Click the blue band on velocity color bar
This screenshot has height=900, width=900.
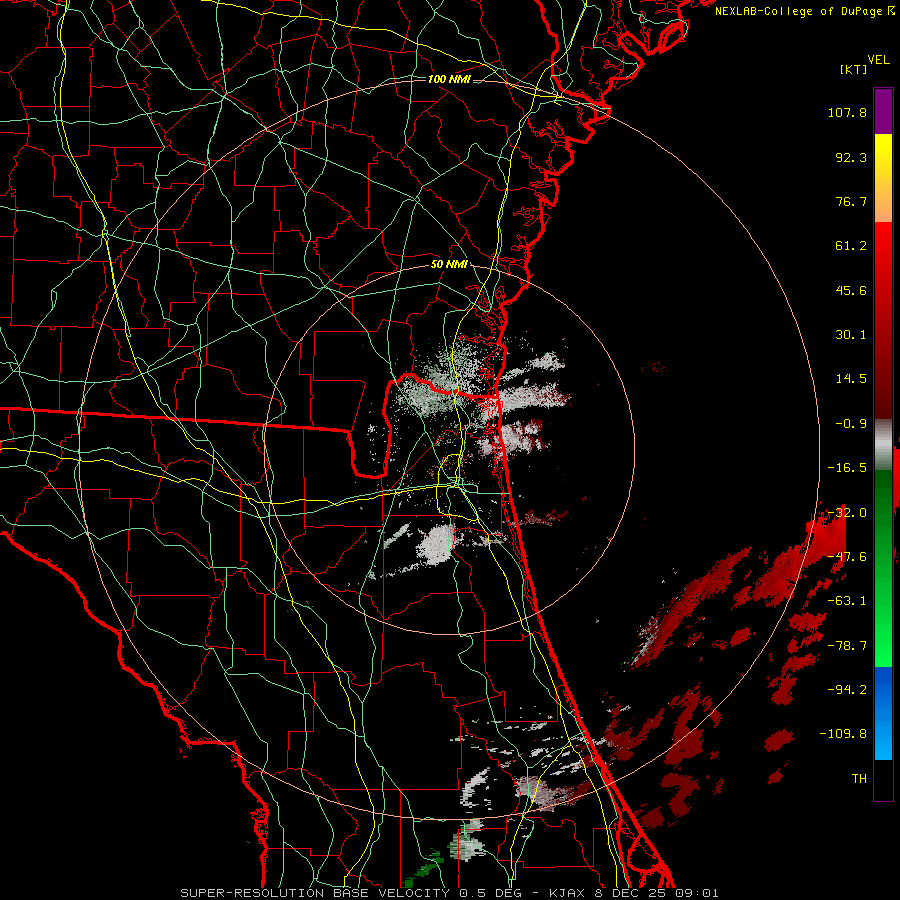coord(883,713)
